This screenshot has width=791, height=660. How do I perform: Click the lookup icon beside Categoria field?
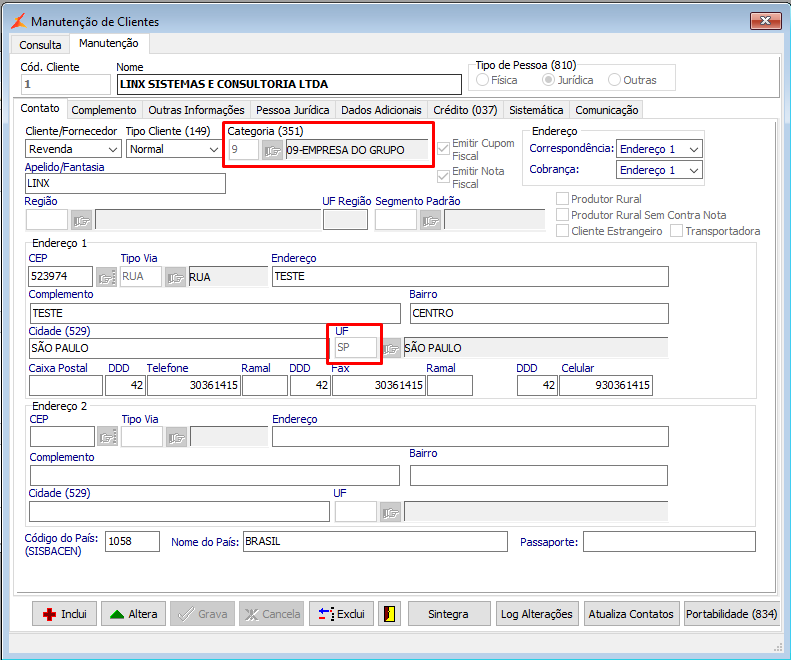[x=272, y=151]
